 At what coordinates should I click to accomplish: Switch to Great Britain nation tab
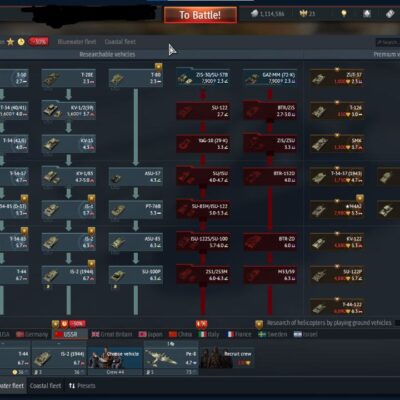click(x=112, y=334)
